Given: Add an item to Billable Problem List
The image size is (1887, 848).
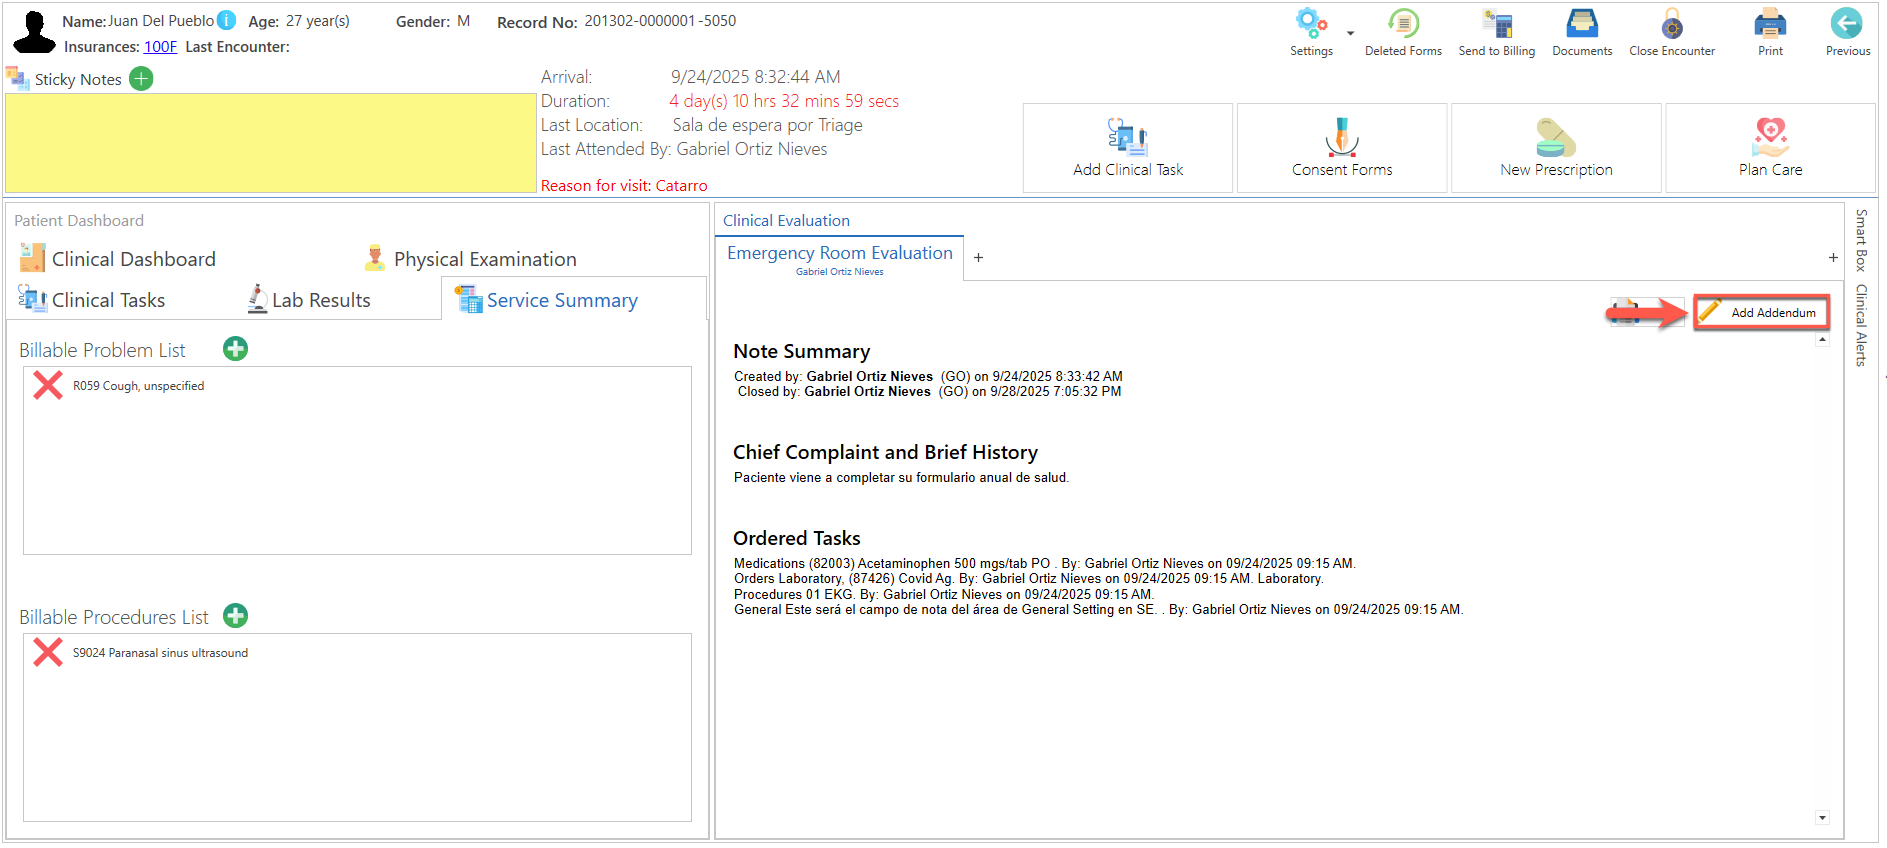Looking at the screenshot, I should (236, 349).
